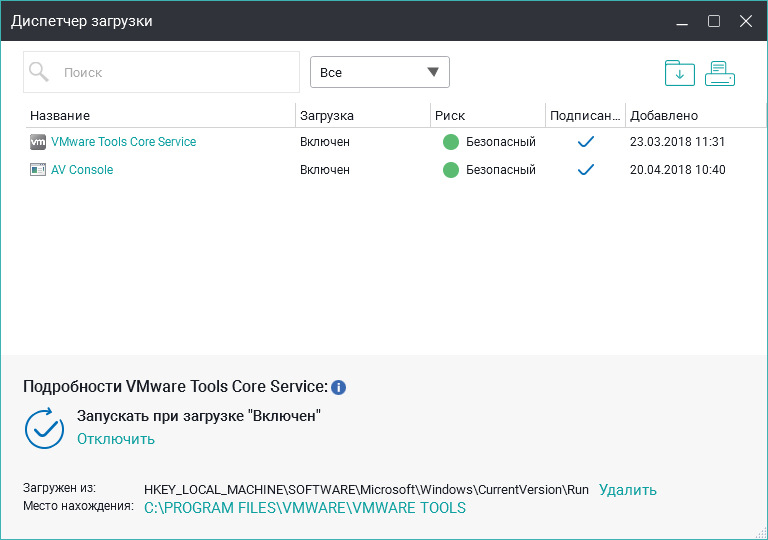Click the window resize grip corner
Screen dimensions: 768x540
click(761, 533)
